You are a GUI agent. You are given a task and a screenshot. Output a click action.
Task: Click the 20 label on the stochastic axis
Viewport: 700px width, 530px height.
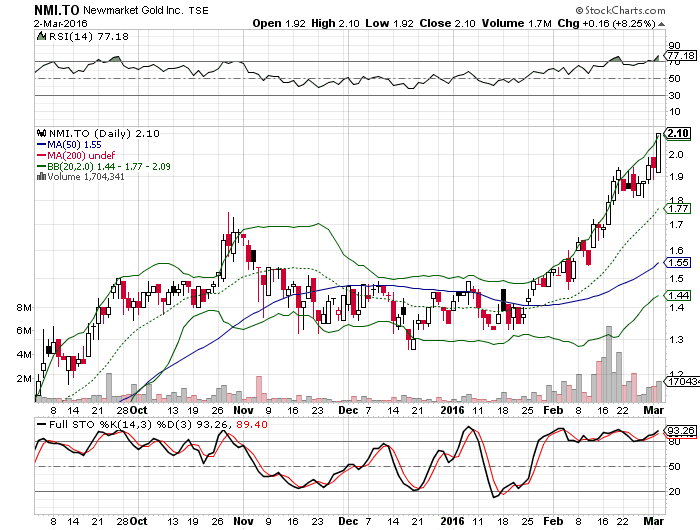675,492
